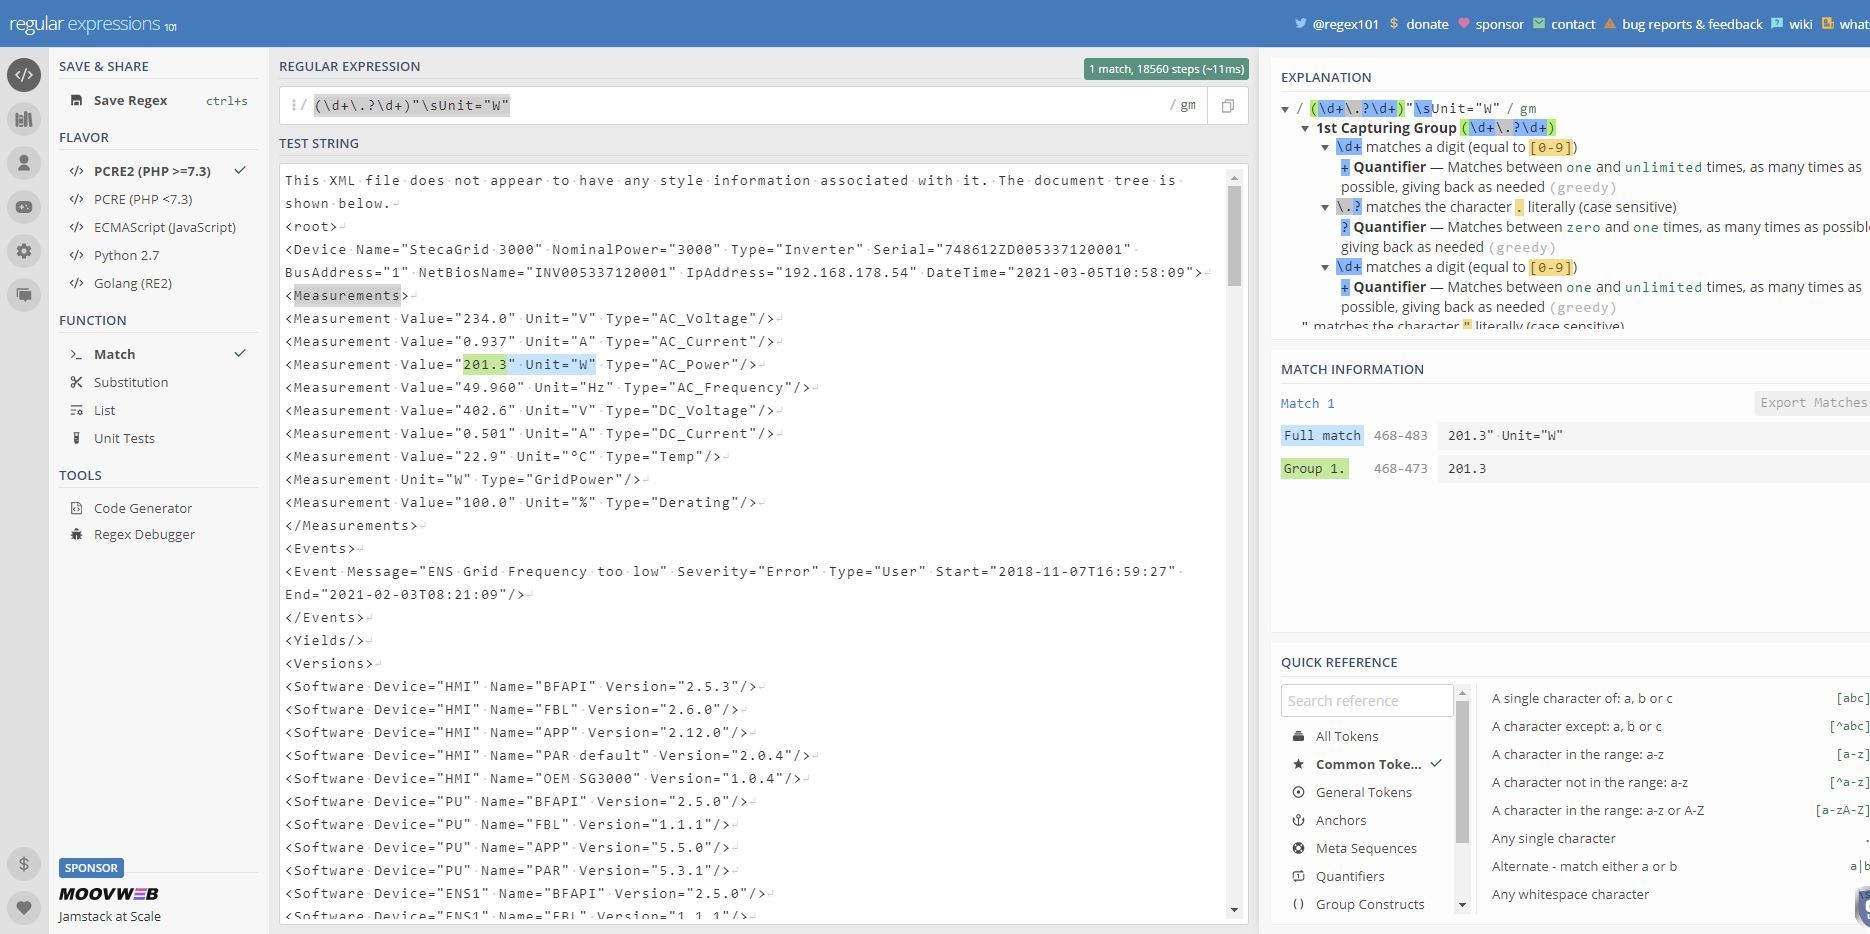Screen dimensions: 1870x934
Task: Collapse the 1st Capturing Group node
Action: [1305, 128]
